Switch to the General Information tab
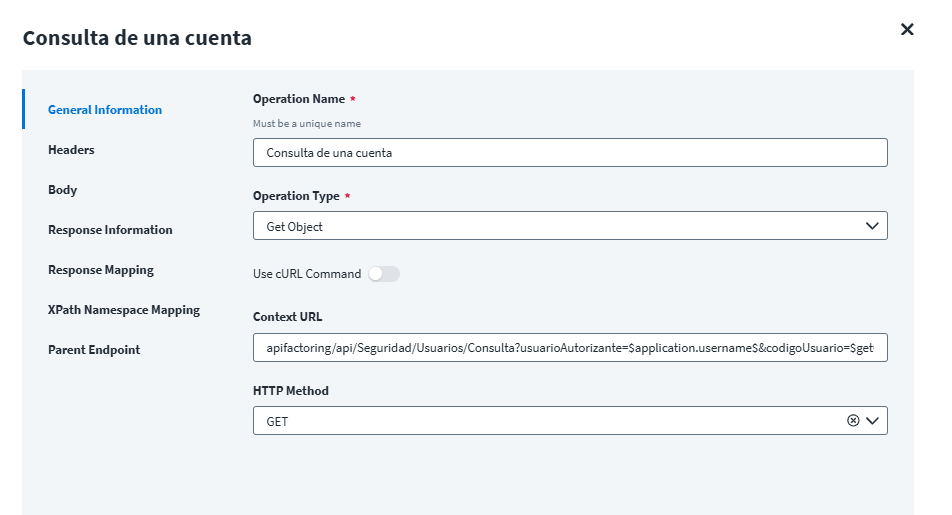952x515 pixels. click(x=105, y=110)
